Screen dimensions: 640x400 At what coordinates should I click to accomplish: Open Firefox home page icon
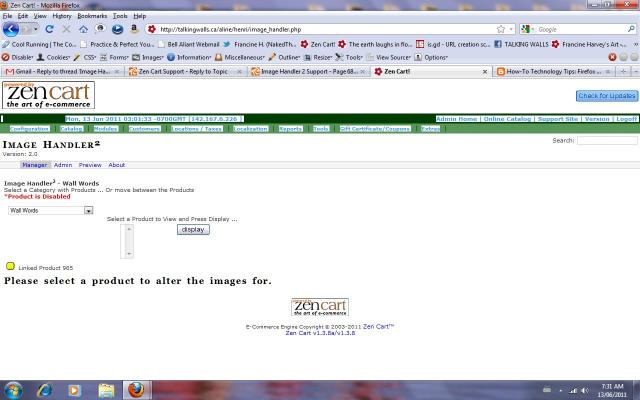pyautogui.click(x=83, y=29)
